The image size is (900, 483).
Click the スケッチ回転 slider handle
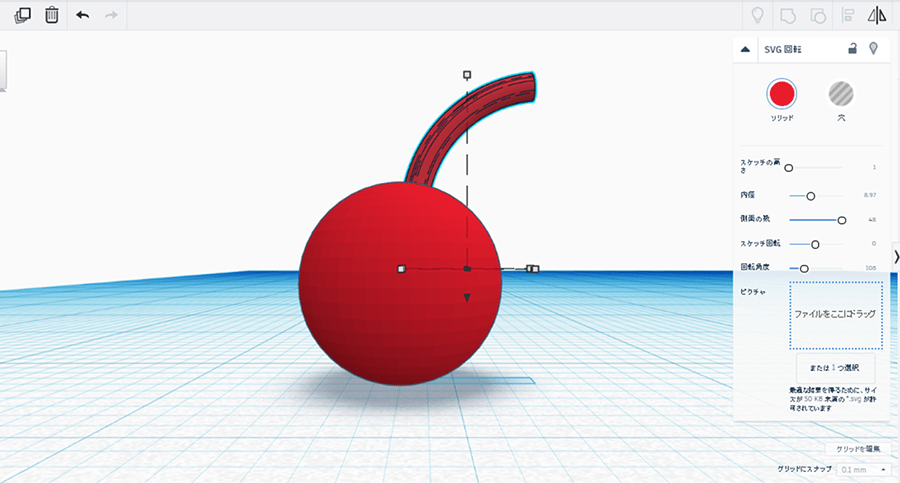814,244
